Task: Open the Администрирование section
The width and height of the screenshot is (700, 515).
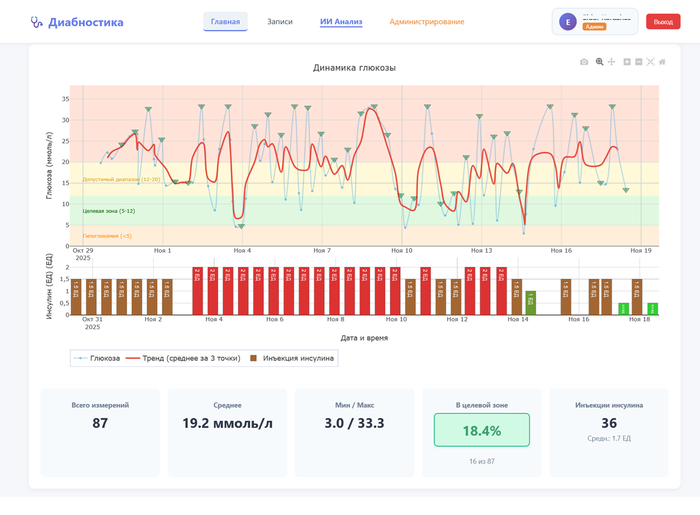Action: point(427,21)
